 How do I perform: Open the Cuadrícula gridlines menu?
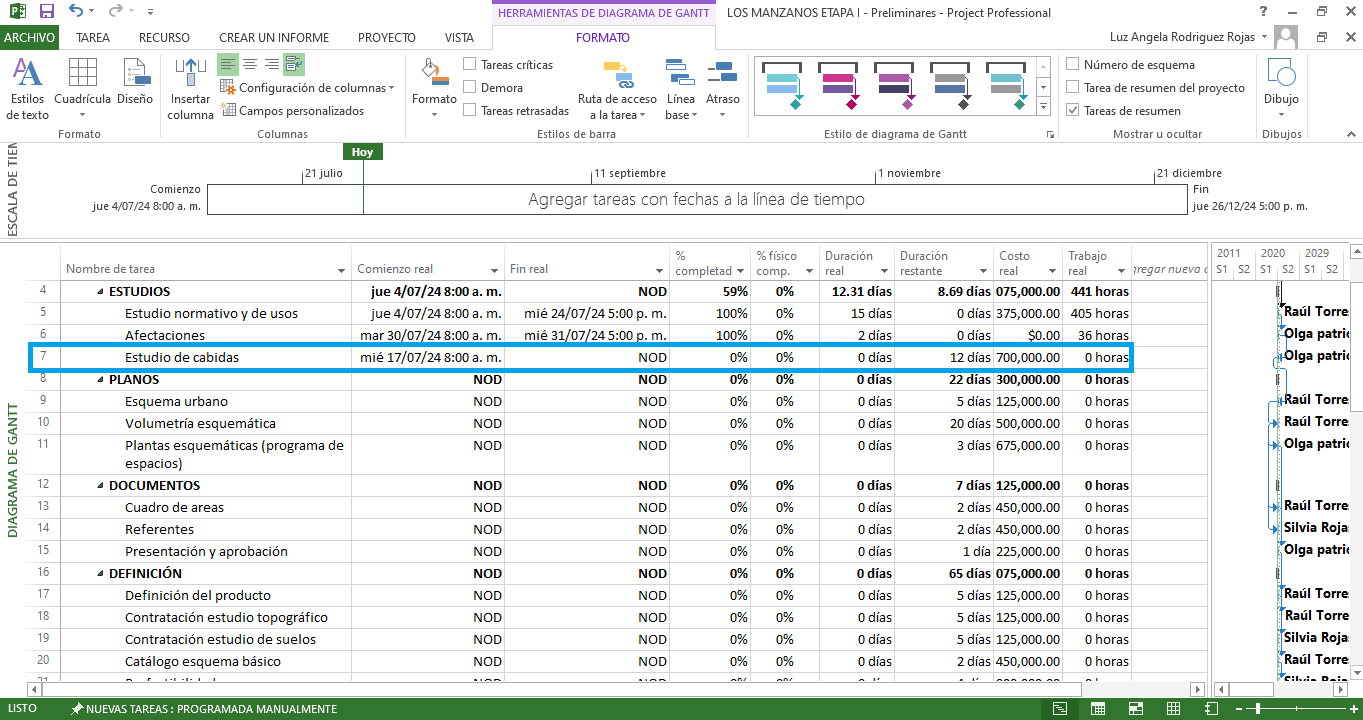pyautogui.click(x=82, y=88)
